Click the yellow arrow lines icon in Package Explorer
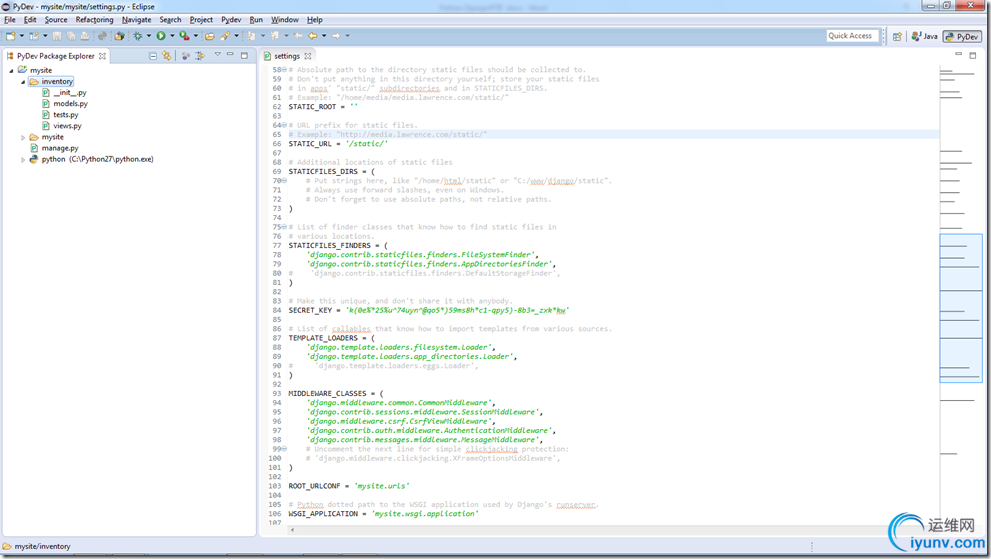The image size is (991, 559). tap(200, 56)
